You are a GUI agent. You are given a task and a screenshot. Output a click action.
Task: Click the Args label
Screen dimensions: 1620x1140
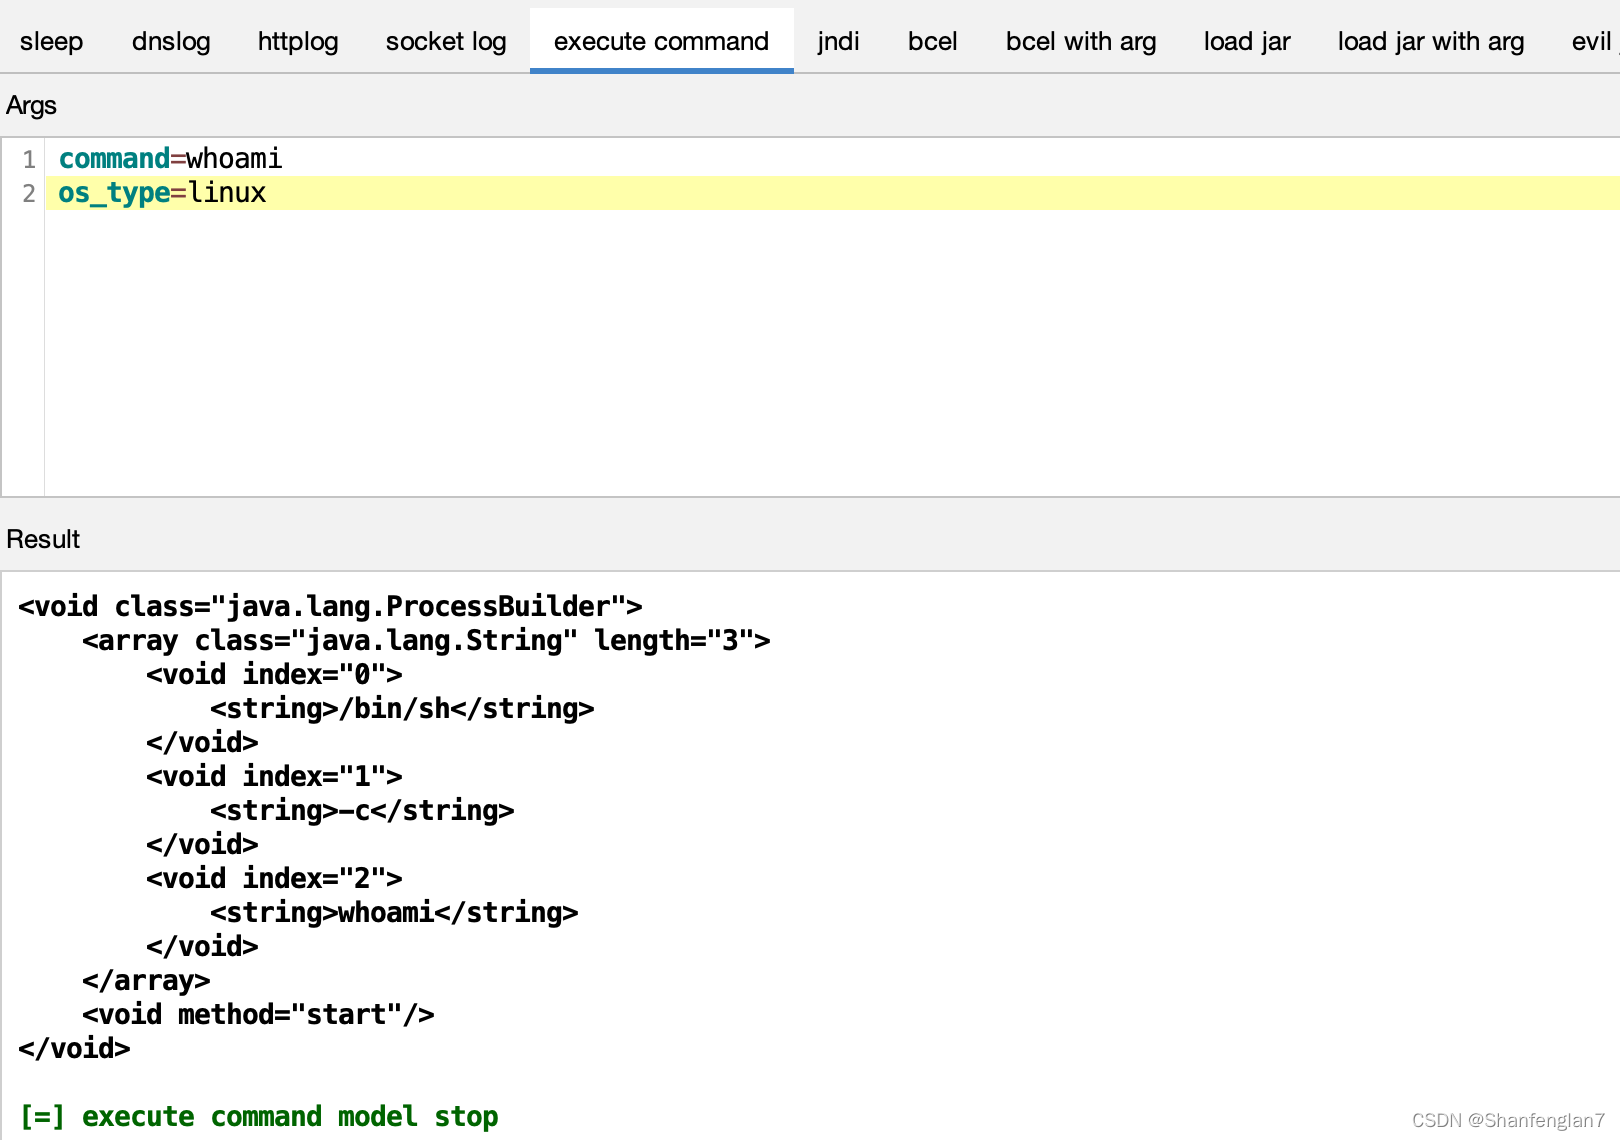31,105
